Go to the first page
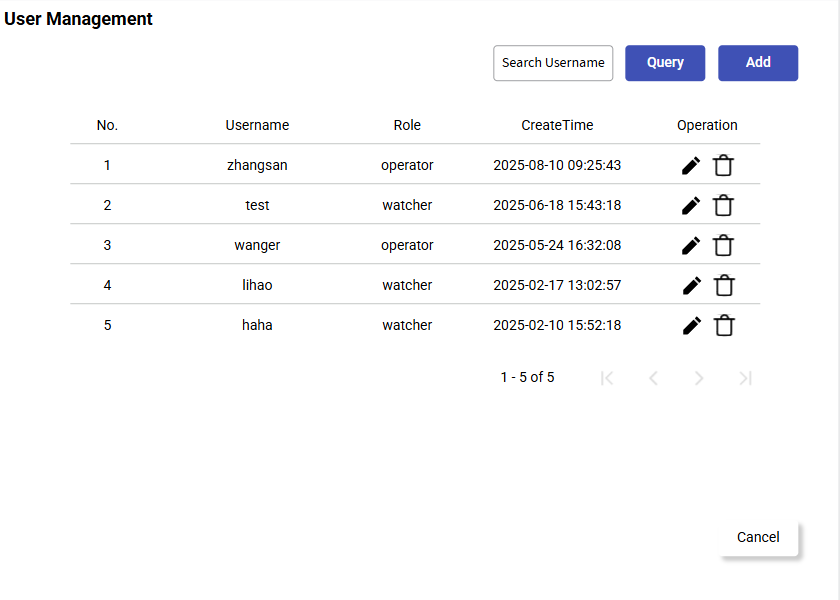Image resolution: width=840 pixels, height=600 pixels. pyautogui.click(x=607, y=378)
